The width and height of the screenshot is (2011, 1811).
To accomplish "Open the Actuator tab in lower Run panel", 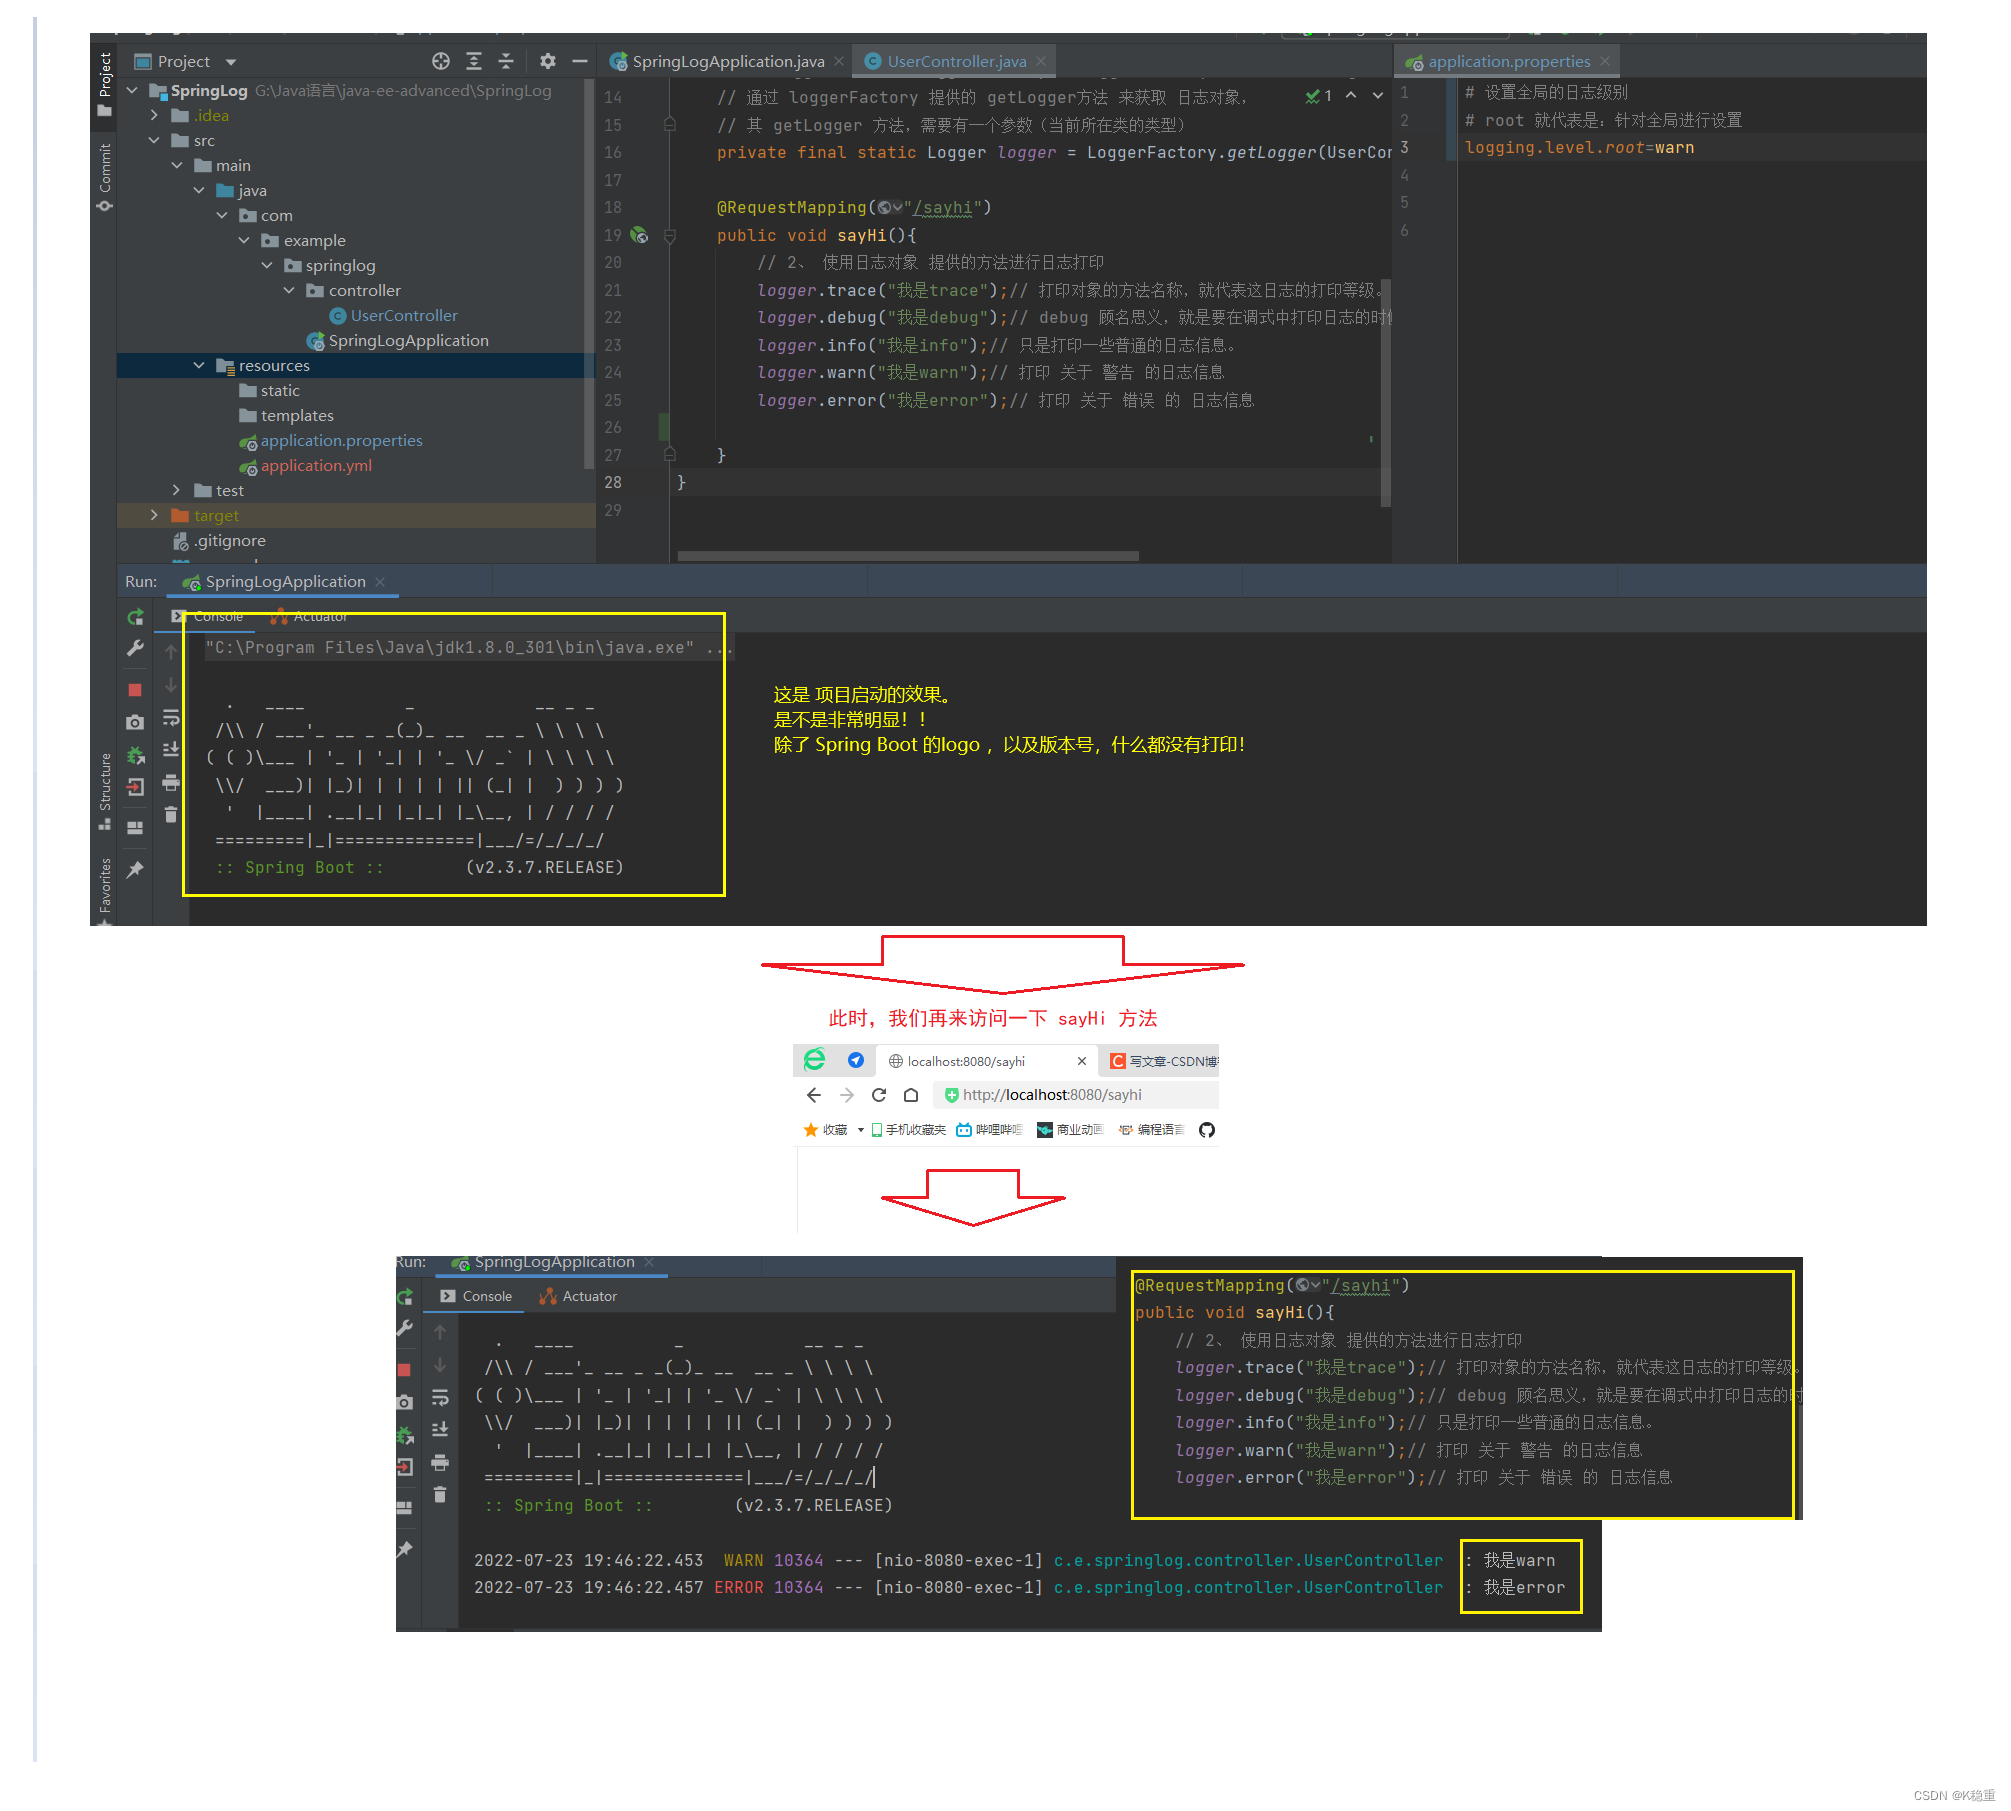I will point(589,1296).
